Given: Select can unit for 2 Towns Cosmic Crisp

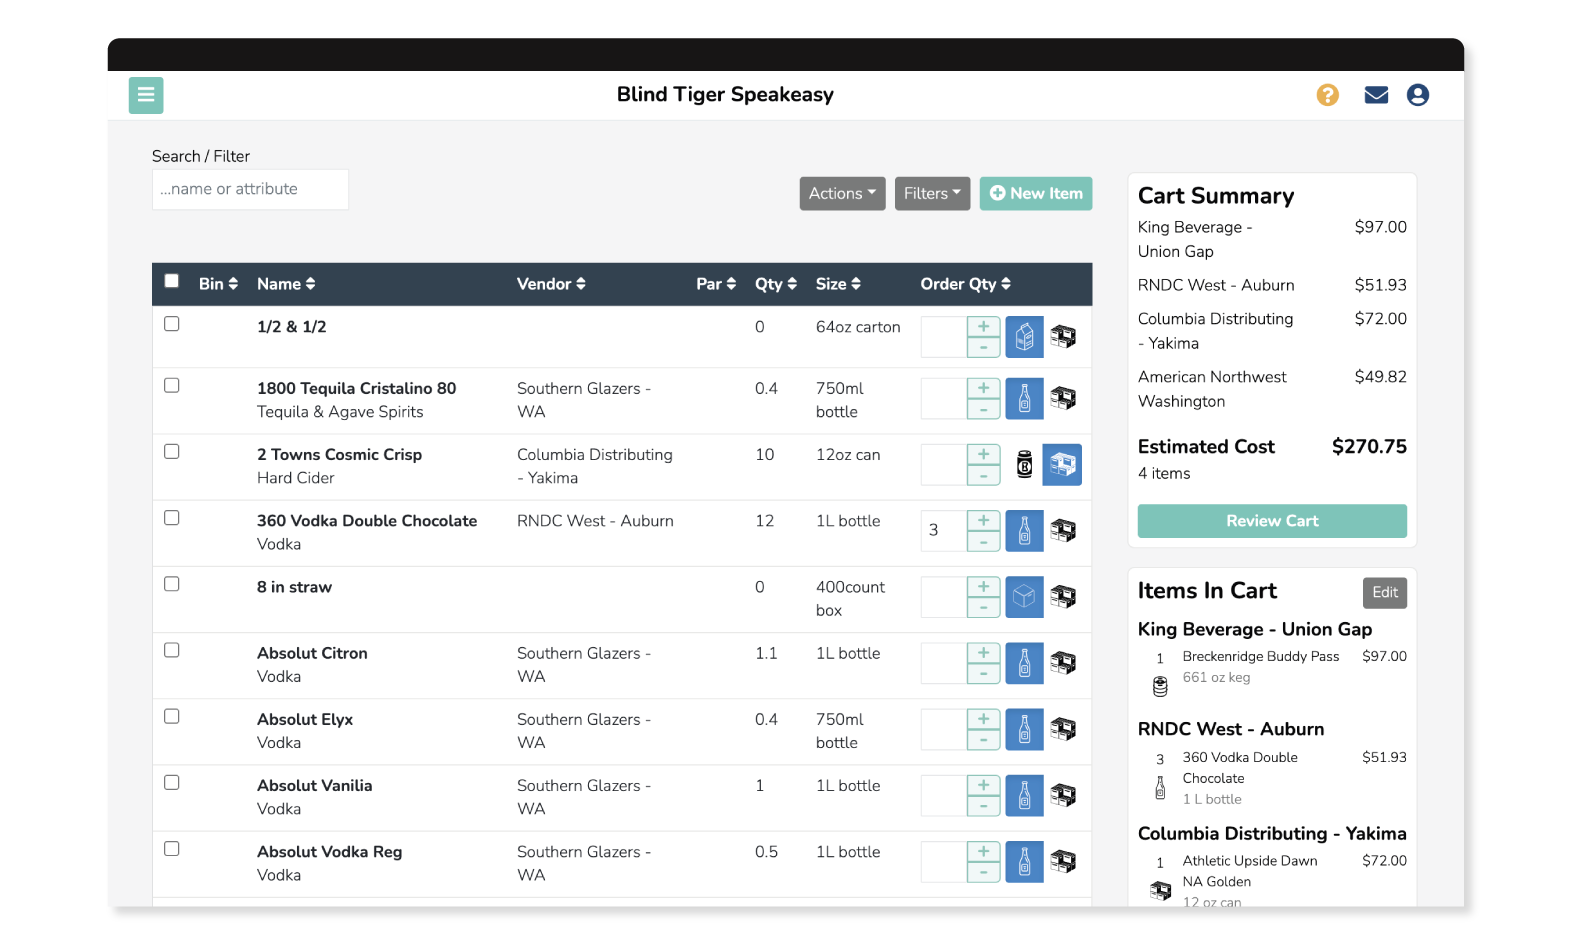Looking at the screenshot, I should pyautogui.click(x=1024, y=464).
